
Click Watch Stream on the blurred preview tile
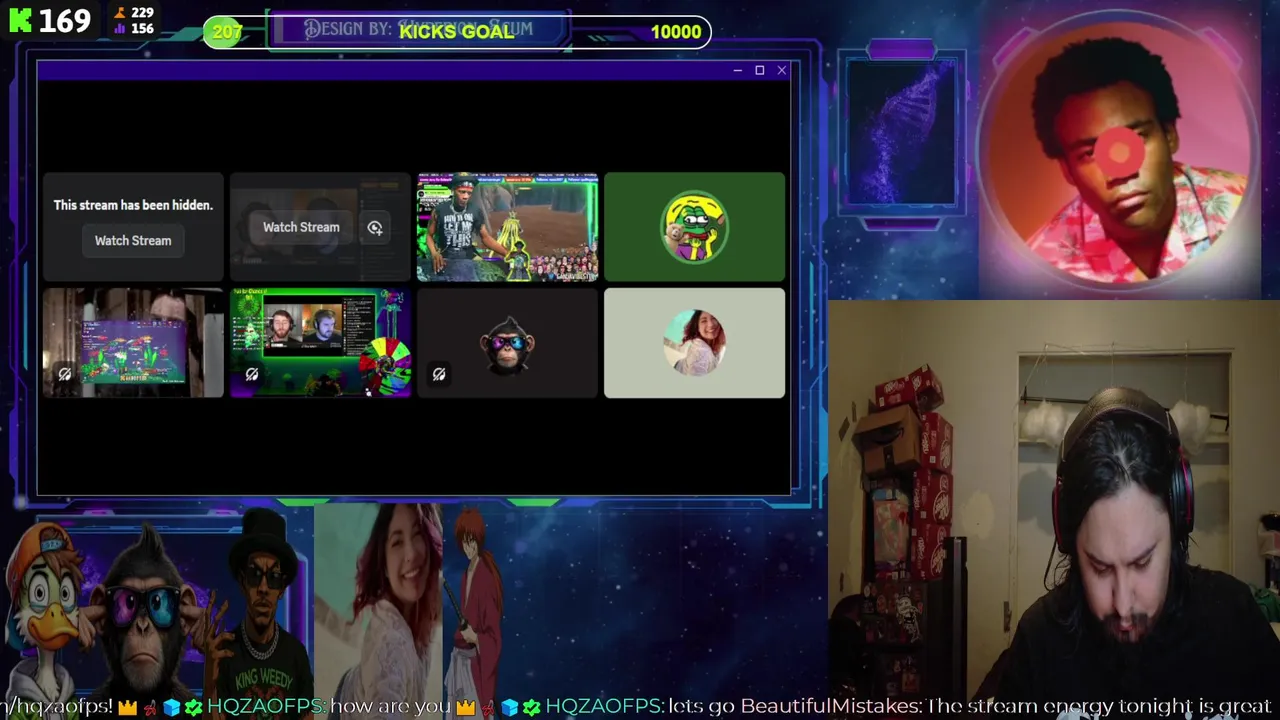point(301,227)
